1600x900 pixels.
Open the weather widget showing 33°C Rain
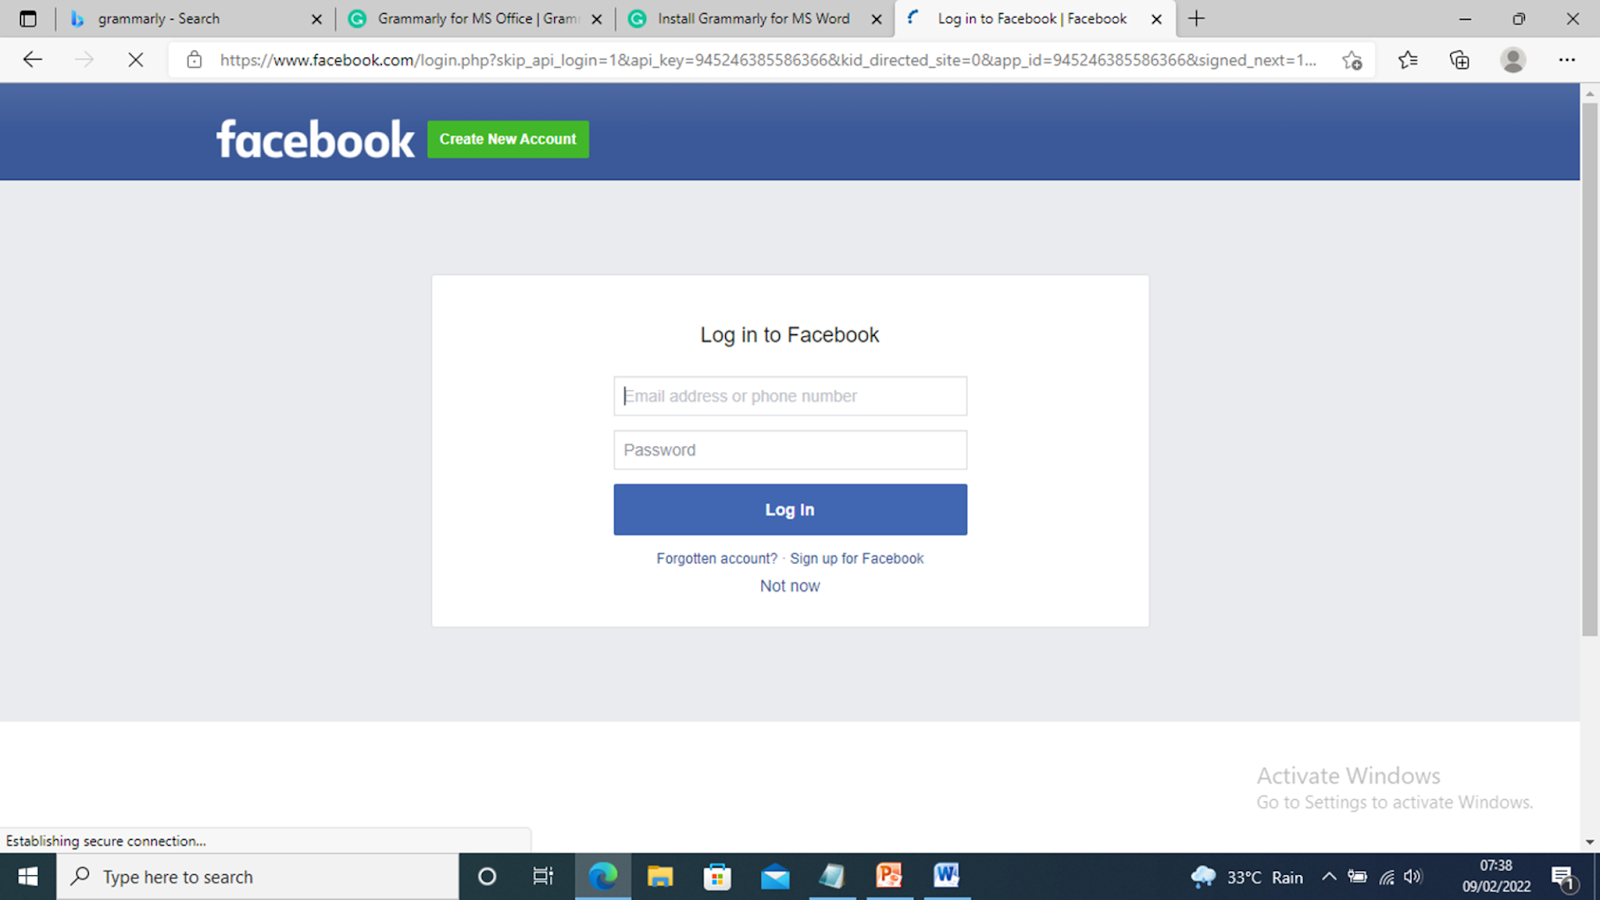[x=1247, y=877]
